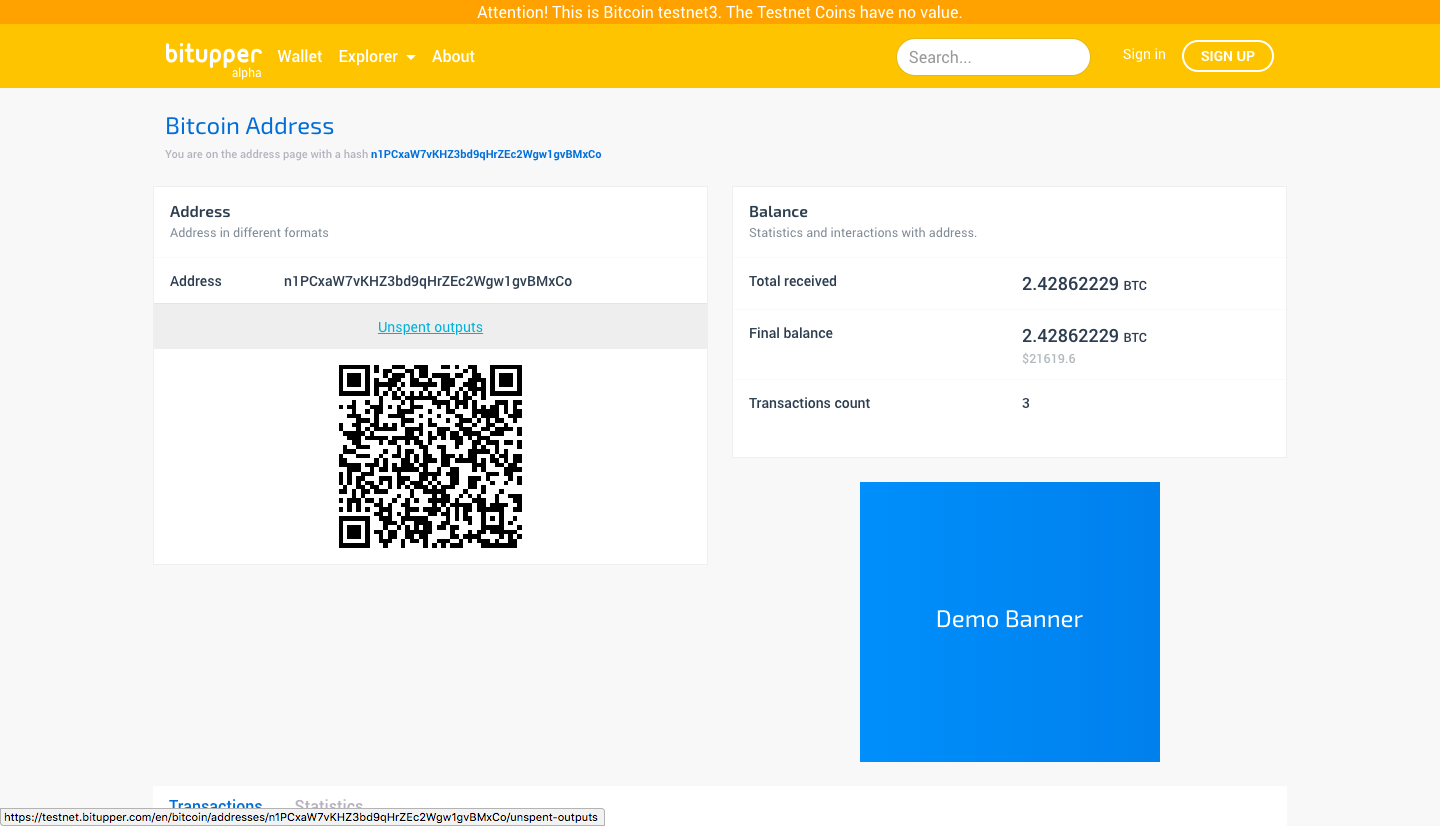Click the Transactions count value 3
The width and height of the screenshot is (1440, 826).
1026,403
